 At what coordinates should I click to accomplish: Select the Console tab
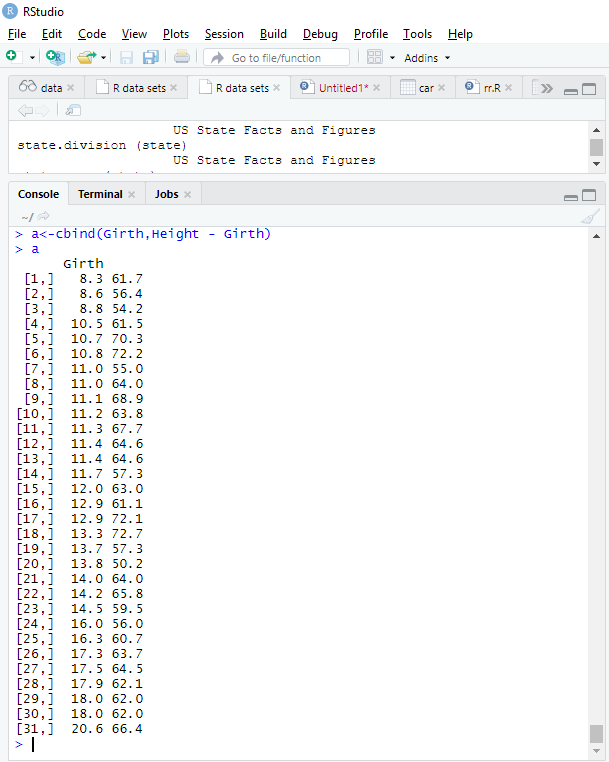[x=38, y=194]
